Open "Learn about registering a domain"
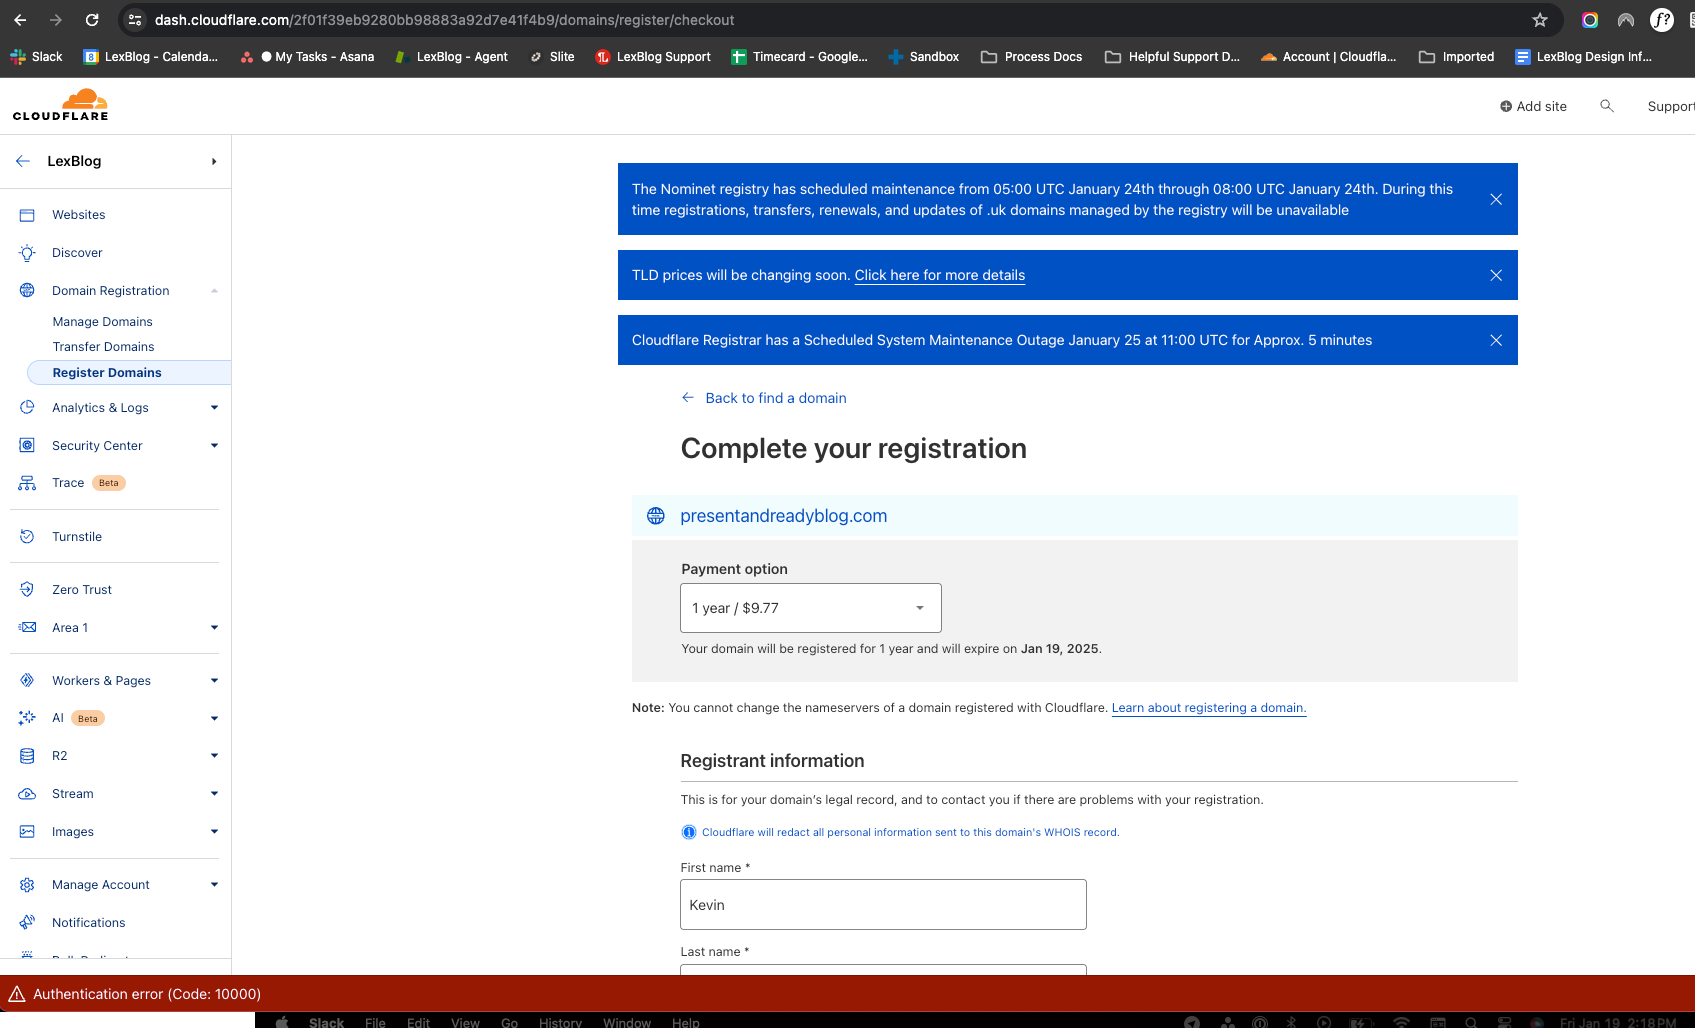1695x1028 pixels. tap(1208, 707)
